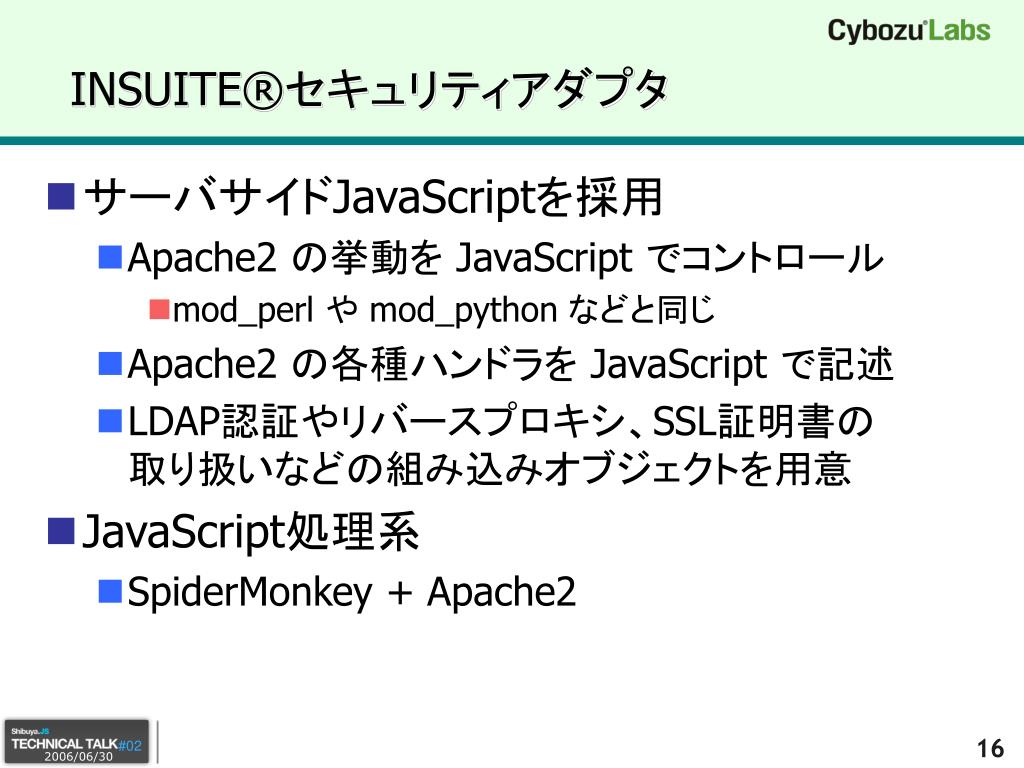Click the line 取り扱いなどの組み込みオブジェクトを用意
Screen dimensions: 1024x768
coord(490,469)
